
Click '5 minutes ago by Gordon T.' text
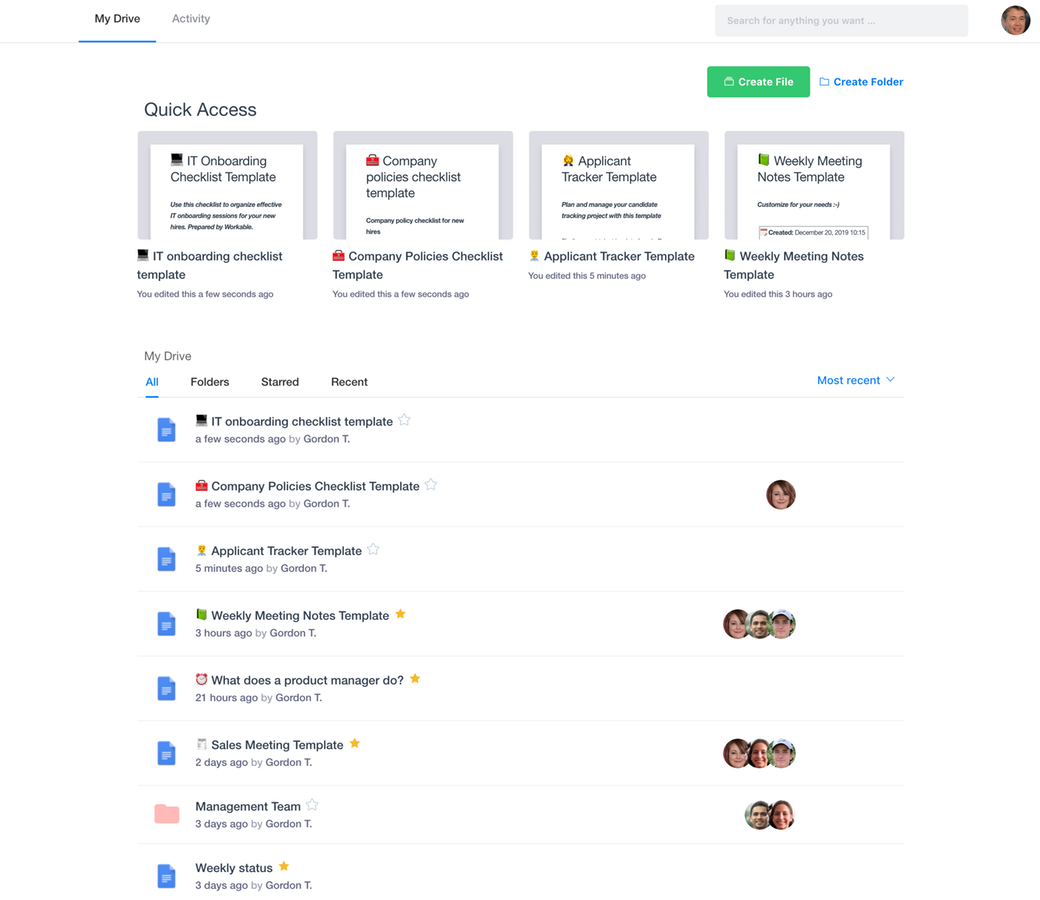(x=261, y=568)
